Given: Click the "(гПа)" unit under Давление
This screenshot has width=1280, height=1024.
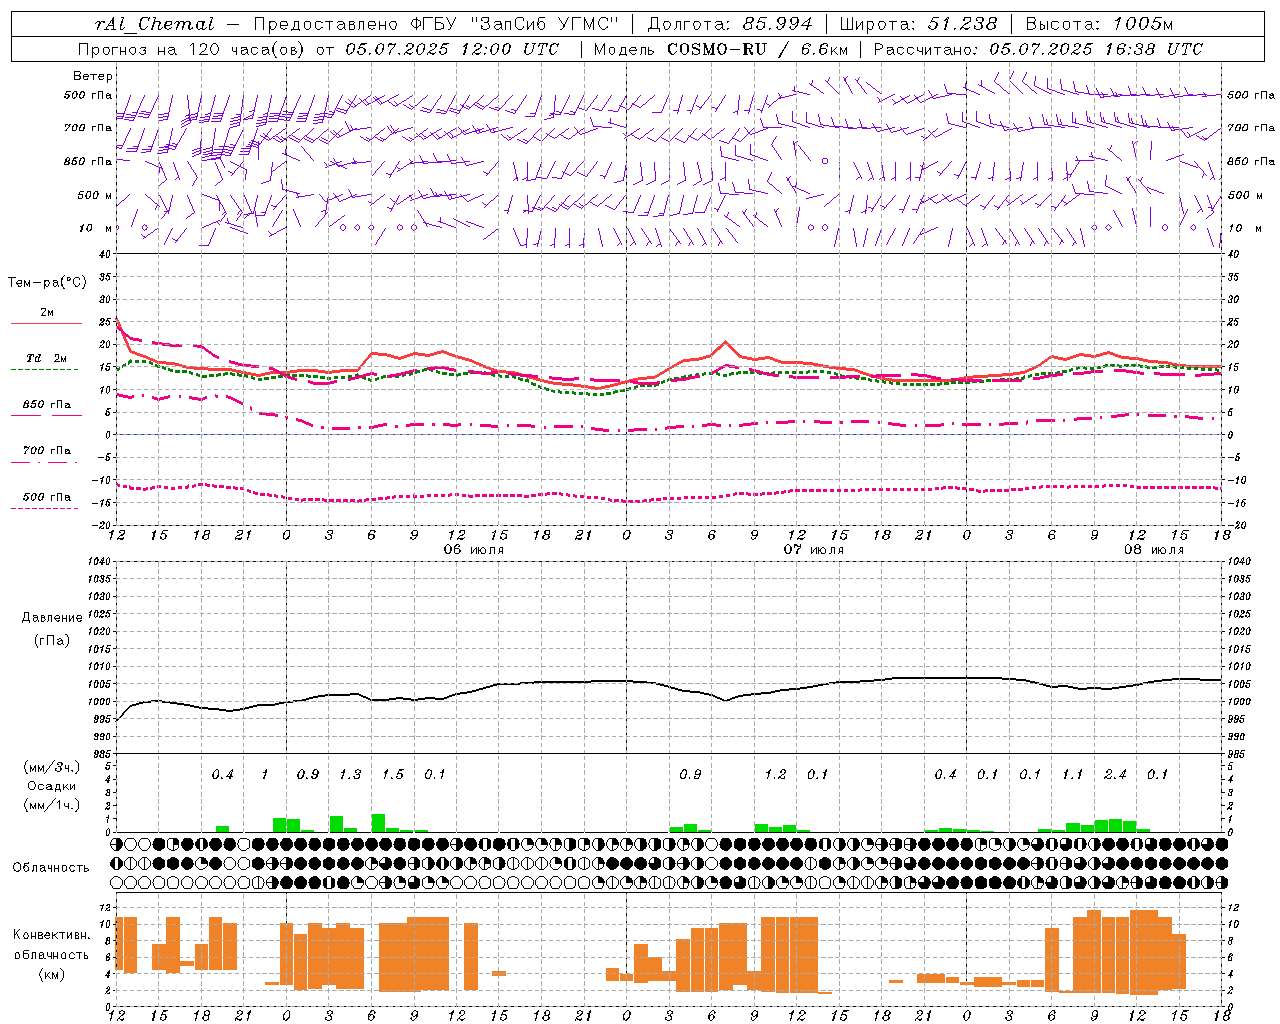Looking at the screenshot, I should (52, 641).
